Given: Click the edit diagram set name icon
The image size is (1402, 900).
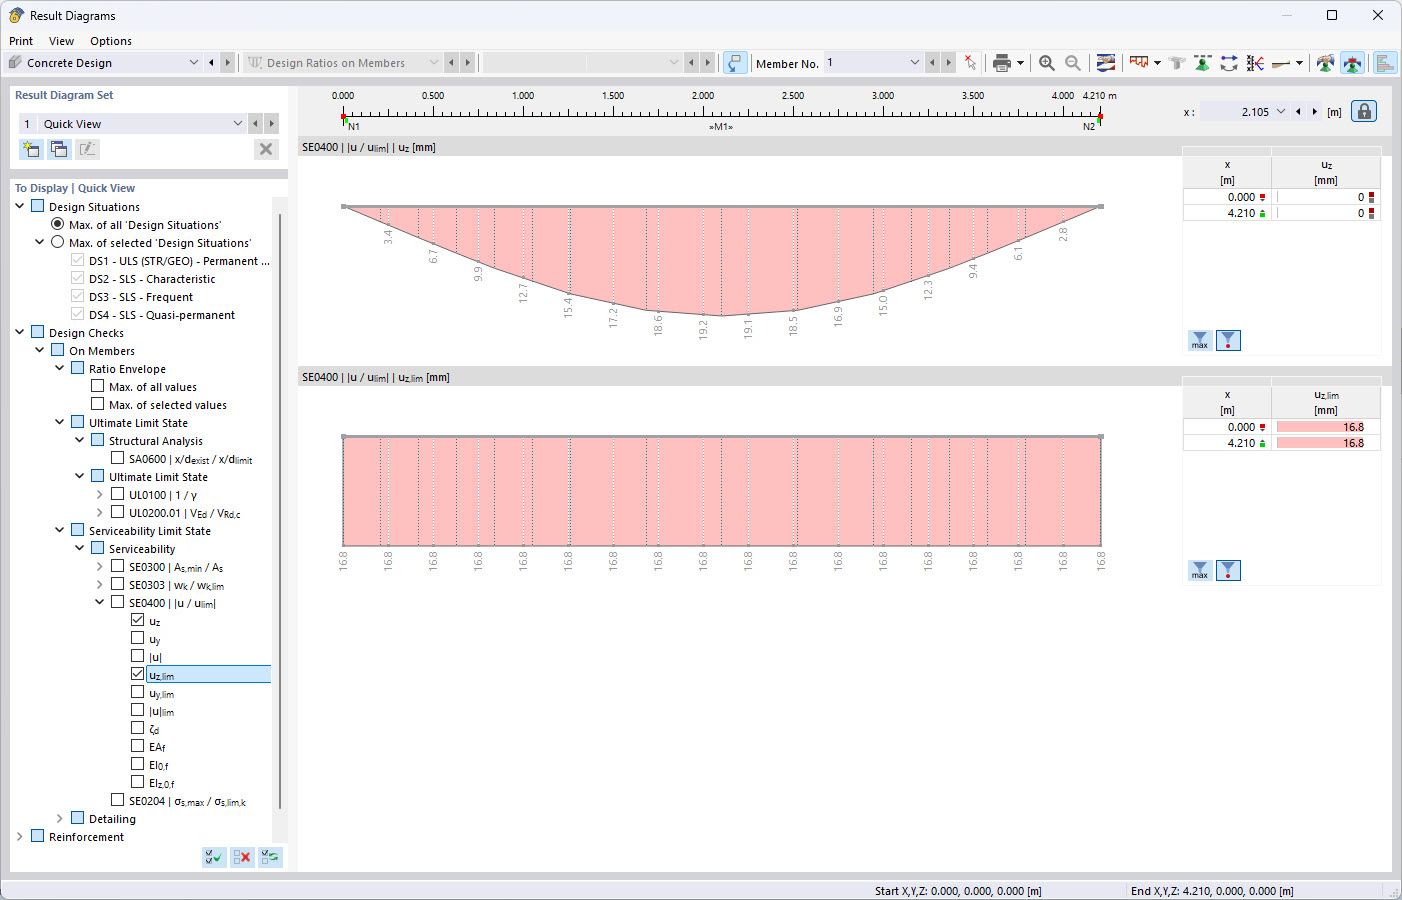Looking at the screenshot, I should click(87, 149).
